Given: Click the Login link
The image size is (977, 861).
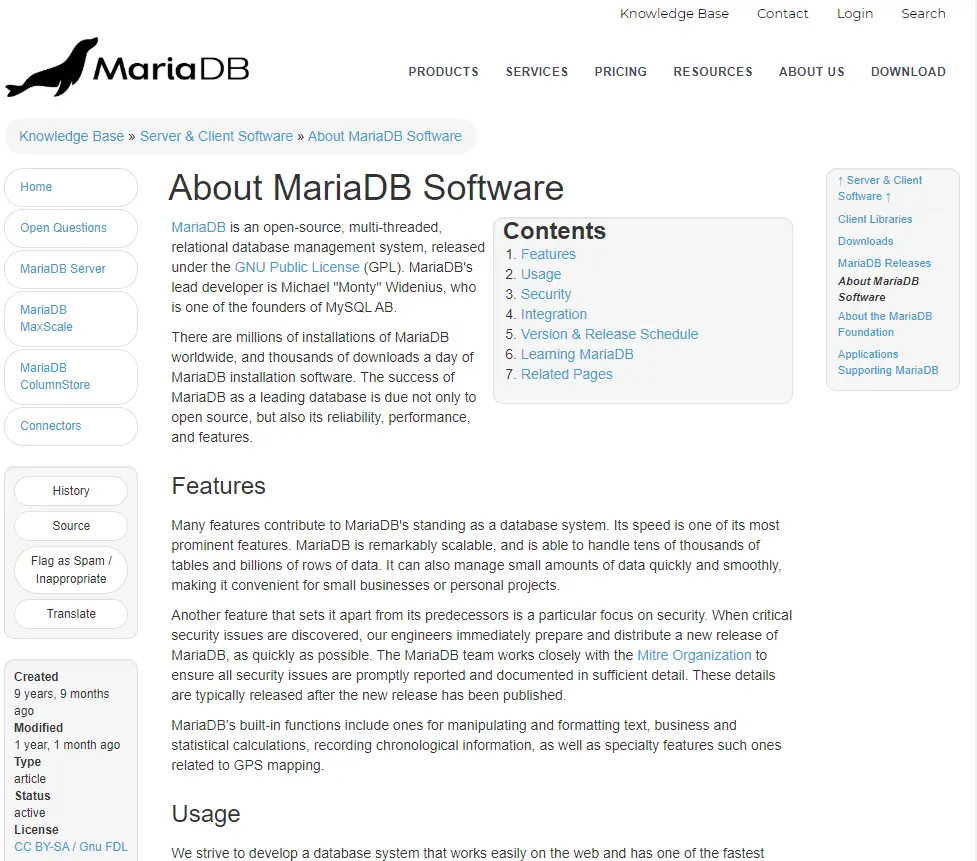Looking at the screenshot, I should (x=854, y=14).
